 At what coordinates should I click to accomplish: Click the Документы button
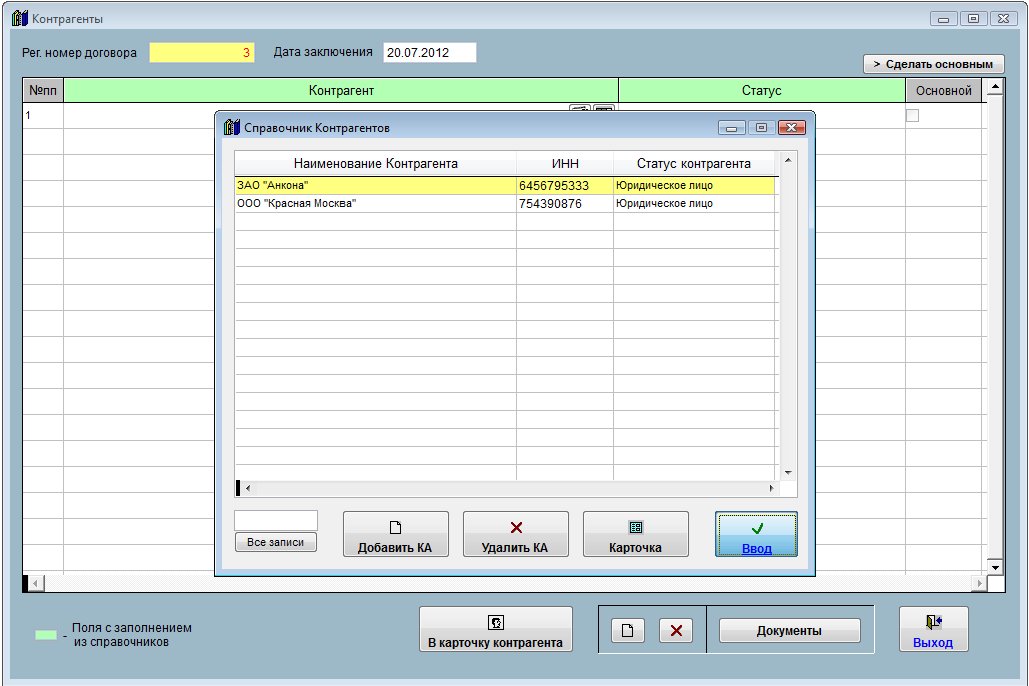[789, 631]
